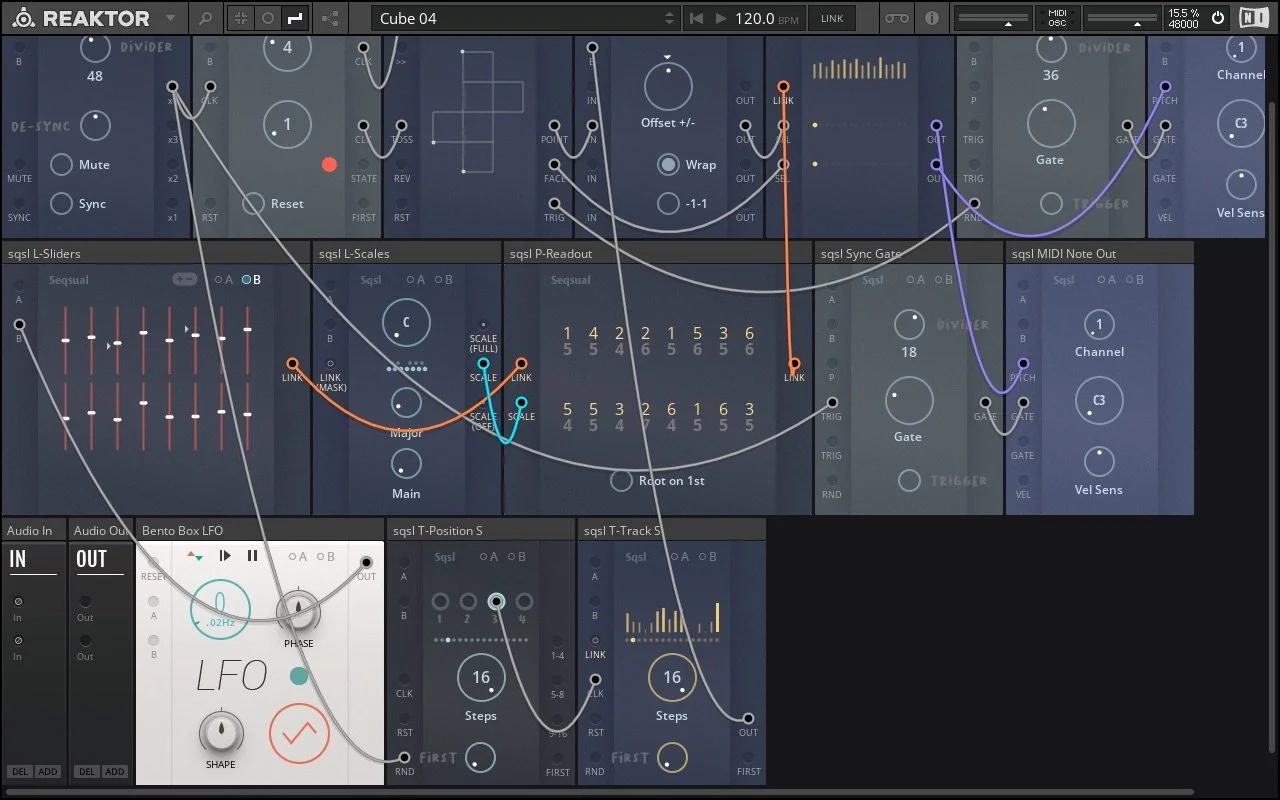Click the search magnifier icon in toolbar

(x=205, y=18)
